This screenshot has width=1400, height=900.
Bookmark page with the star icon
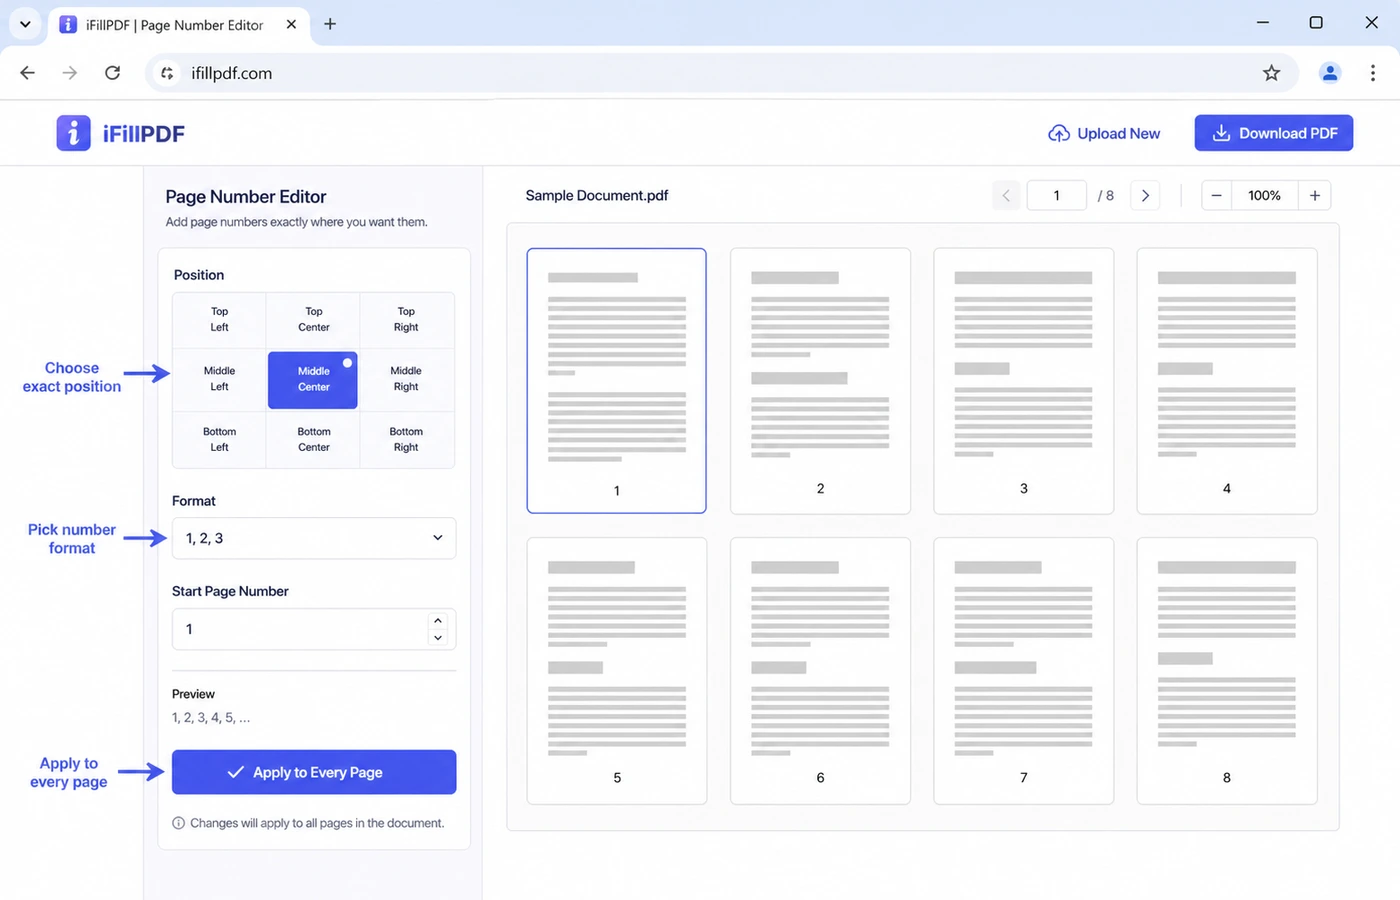tap(1271, 73)
